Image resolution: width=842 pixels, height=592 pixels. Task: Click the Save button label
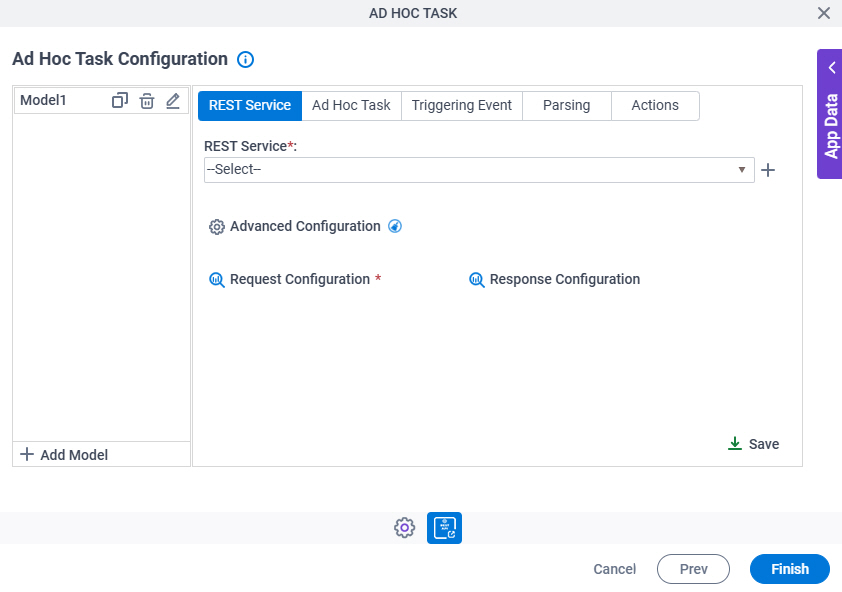pyautogui.click(x=764, y=444)
